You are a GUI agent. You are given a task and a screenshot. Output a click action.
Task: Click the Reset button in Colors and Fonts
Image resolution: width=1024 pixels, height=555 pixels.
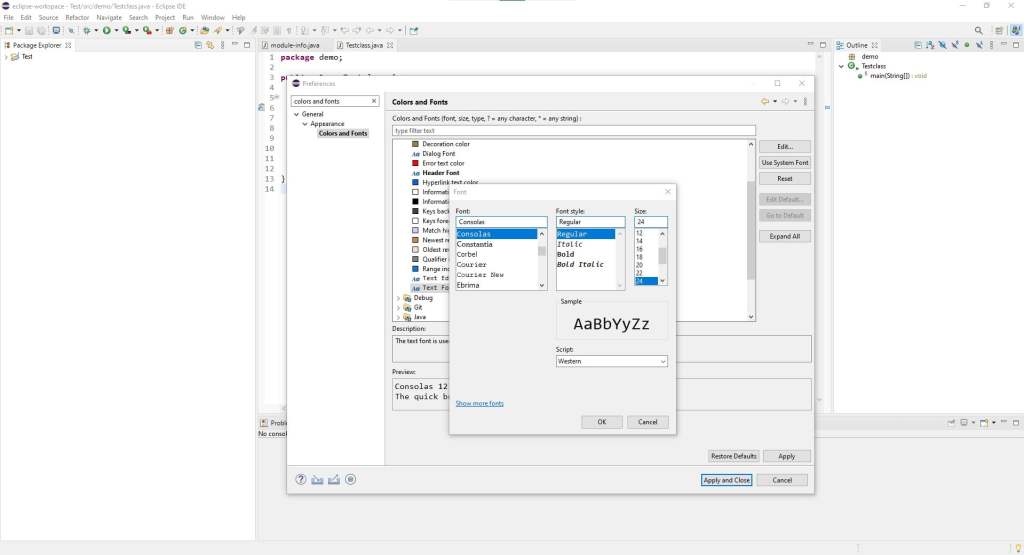coord(784,178)
